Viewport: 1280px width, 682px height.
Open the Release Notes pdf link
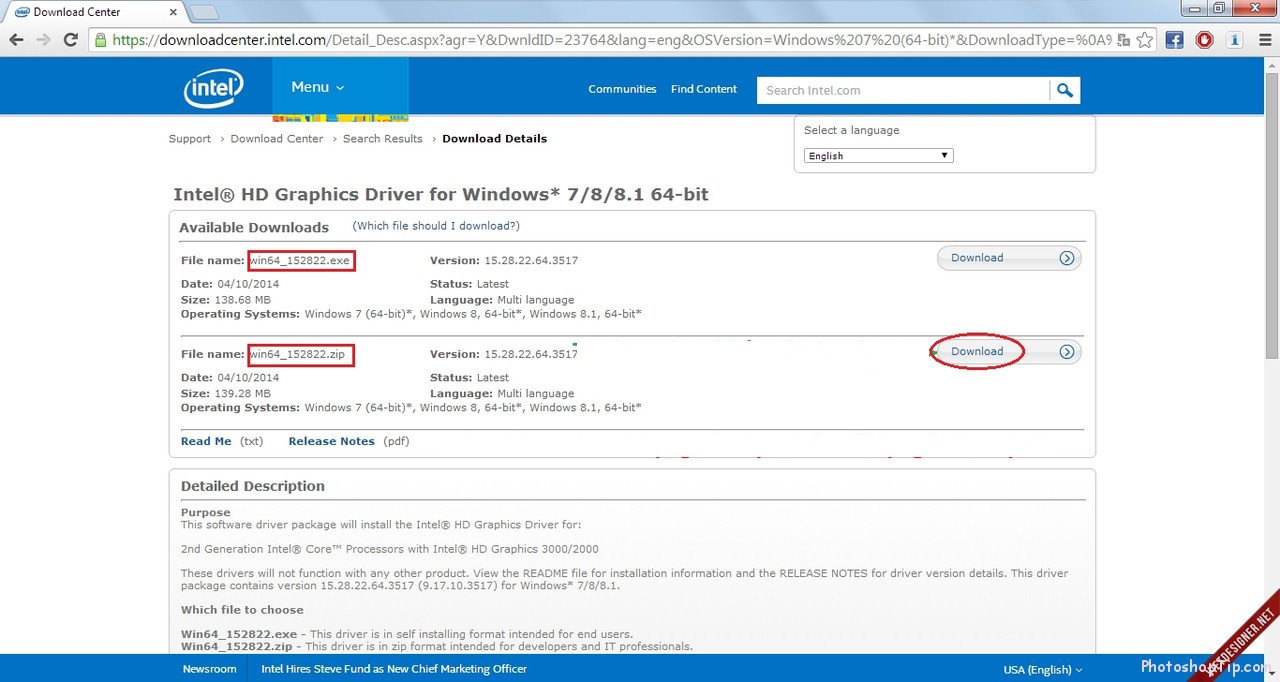[x=332, y=441]
